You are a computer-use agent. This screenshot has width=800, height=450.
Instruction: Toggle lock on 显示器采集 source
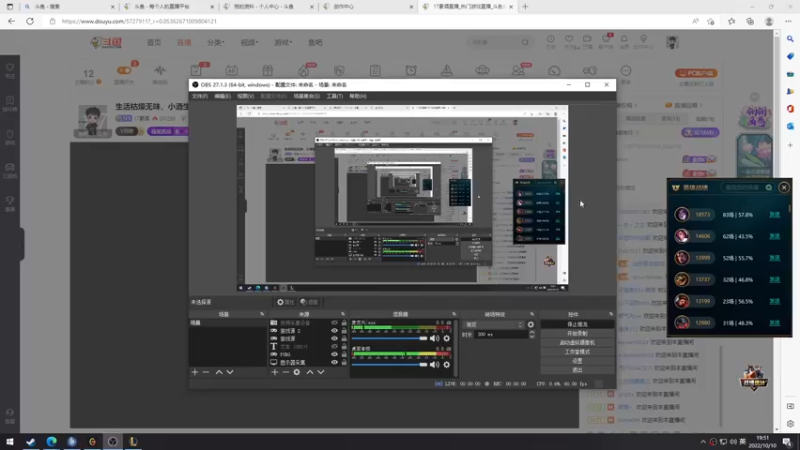344,362
